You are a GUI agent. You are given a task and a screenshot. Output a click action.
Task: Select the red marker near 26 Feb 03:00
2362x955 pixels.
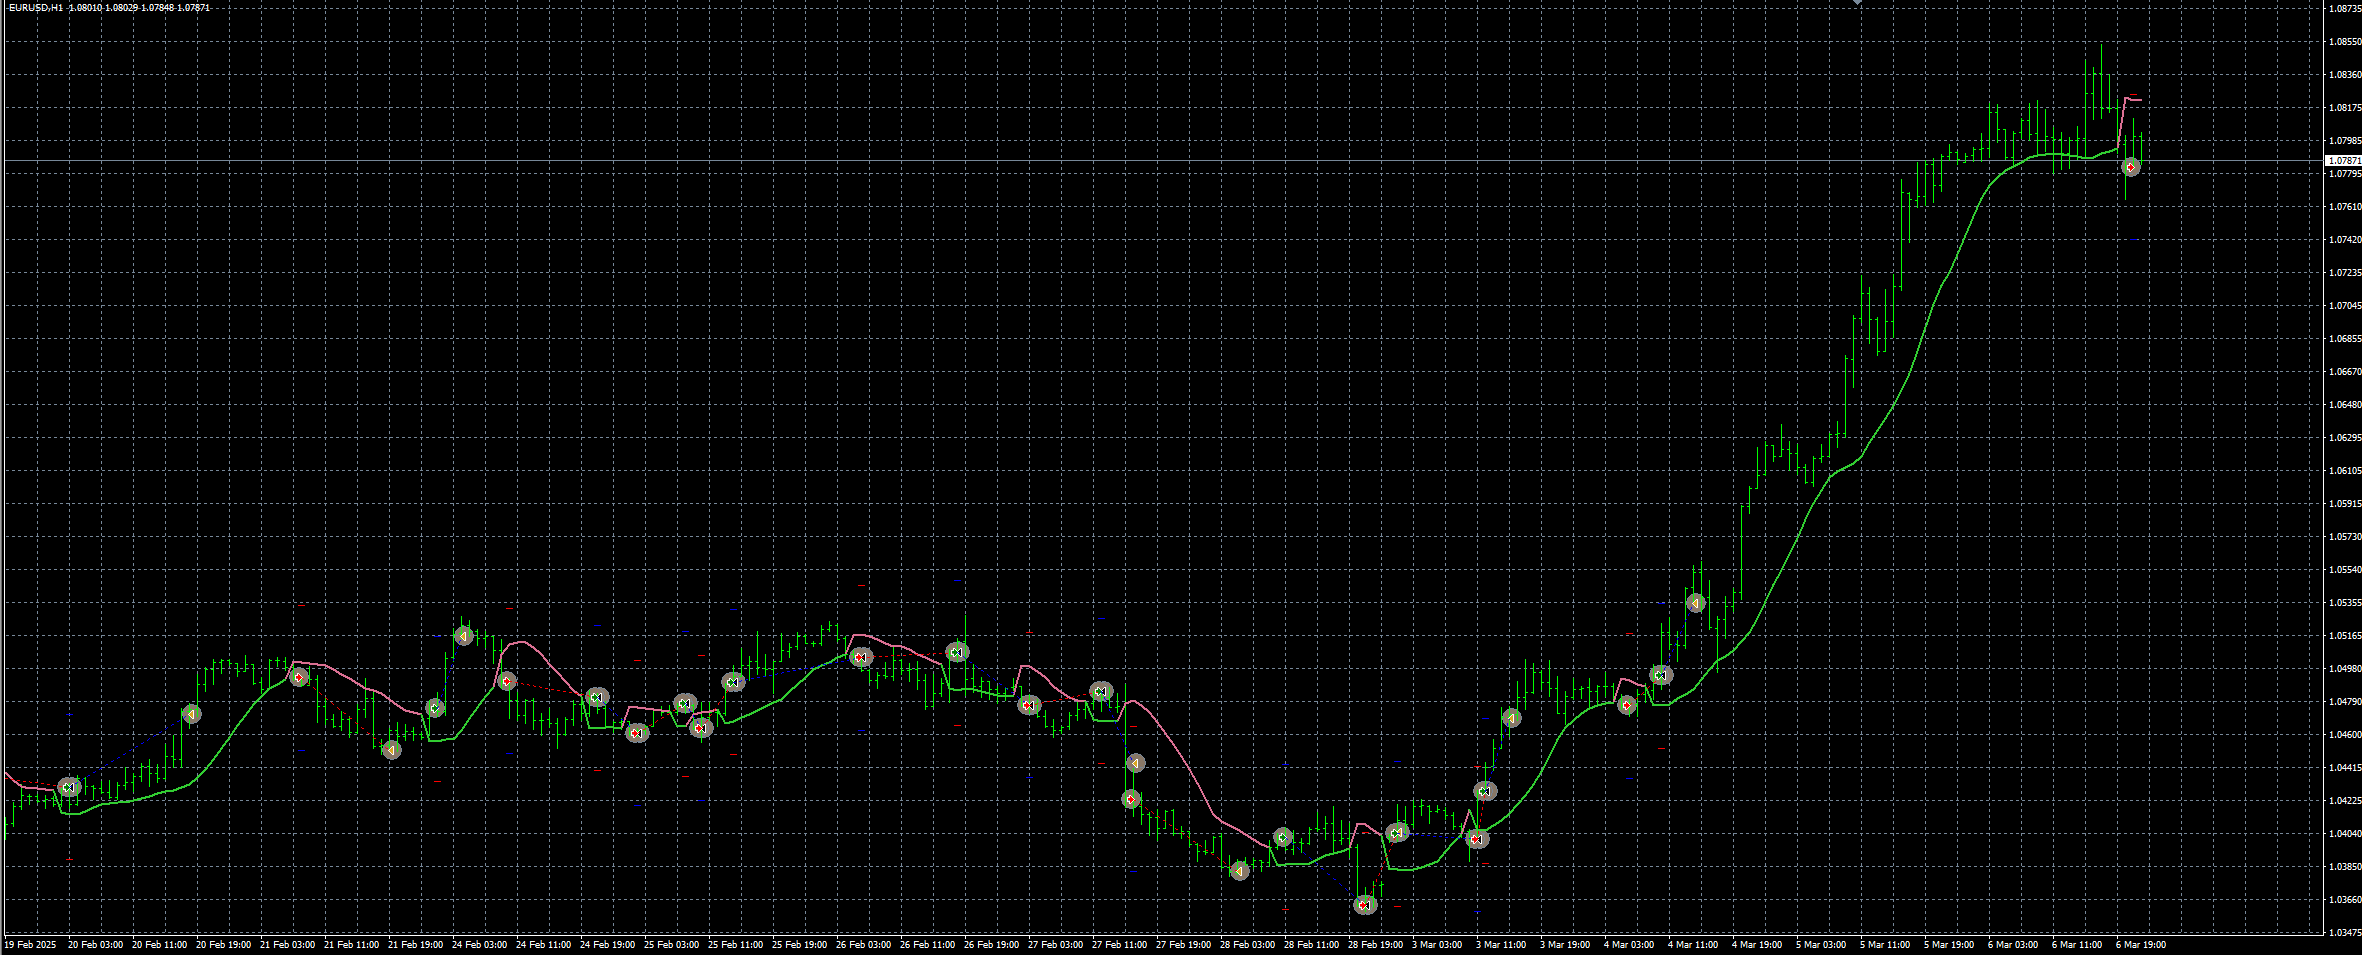[860, 657]
